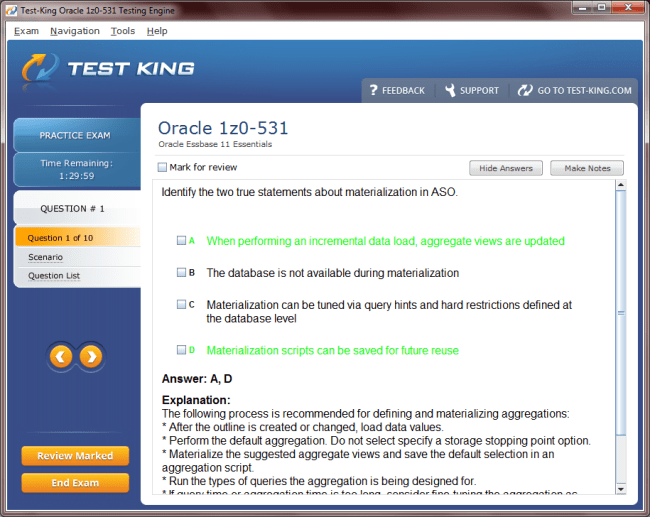Viewport: 650px width, 517px height.
Task: Tick checkbox for answer B
Action: point(181,272)
